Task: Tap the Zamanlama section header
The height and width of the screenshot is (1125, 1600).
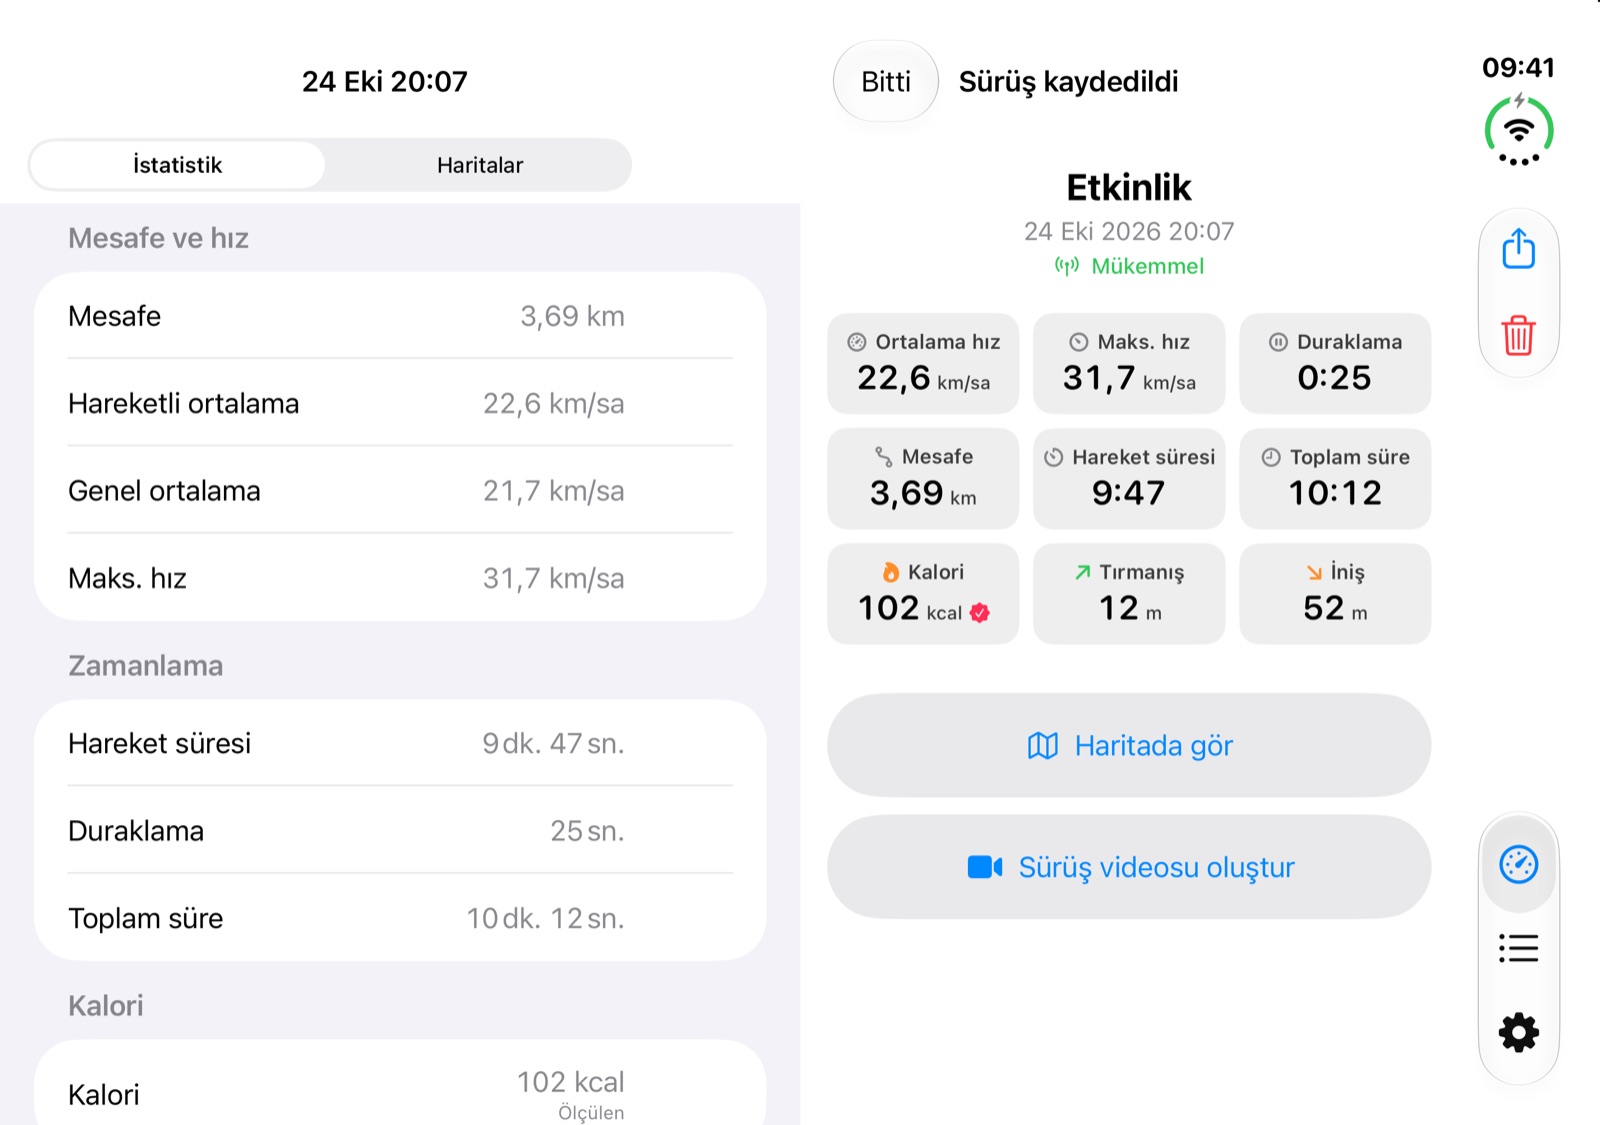Action: [x=145, y=665]
